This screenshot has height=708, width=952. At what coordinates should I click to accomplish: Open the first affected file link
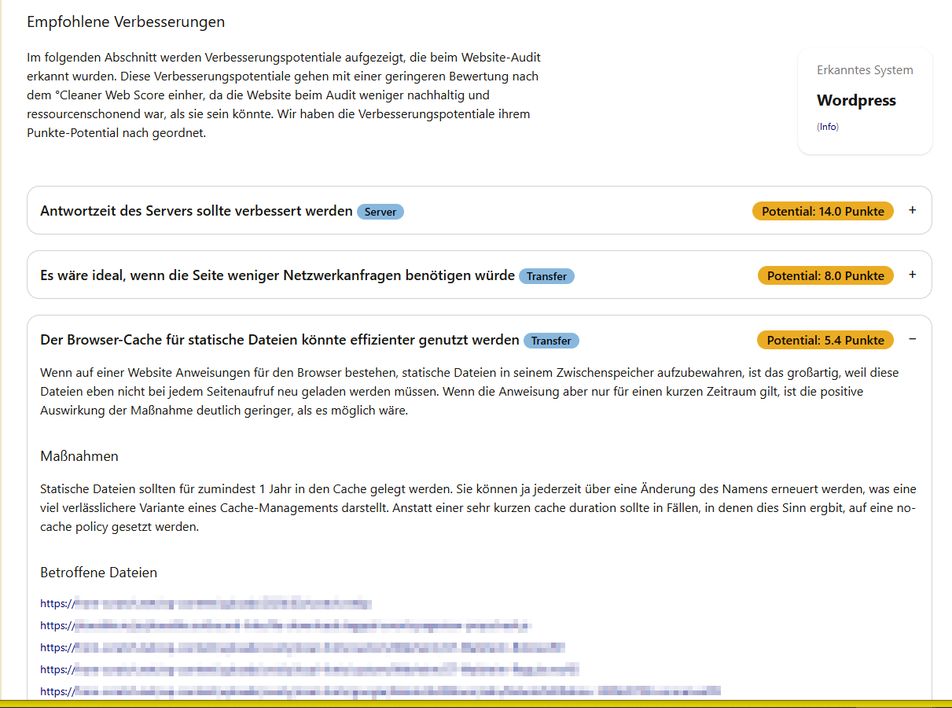206,604
